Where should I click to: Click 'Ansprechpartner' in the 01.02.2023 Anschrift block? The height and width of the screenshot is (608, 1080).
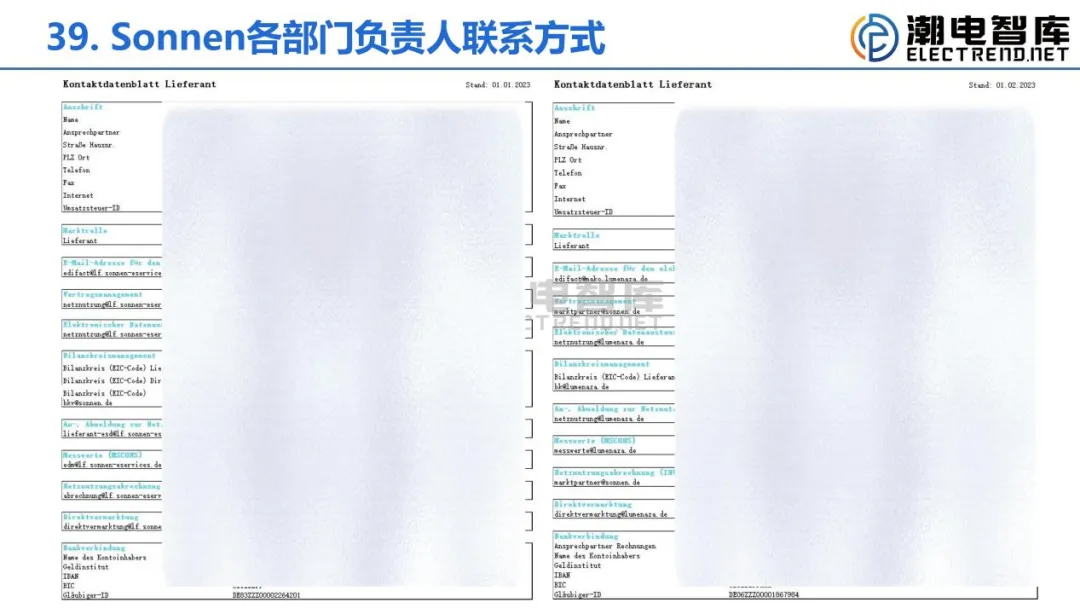(583, 134)
